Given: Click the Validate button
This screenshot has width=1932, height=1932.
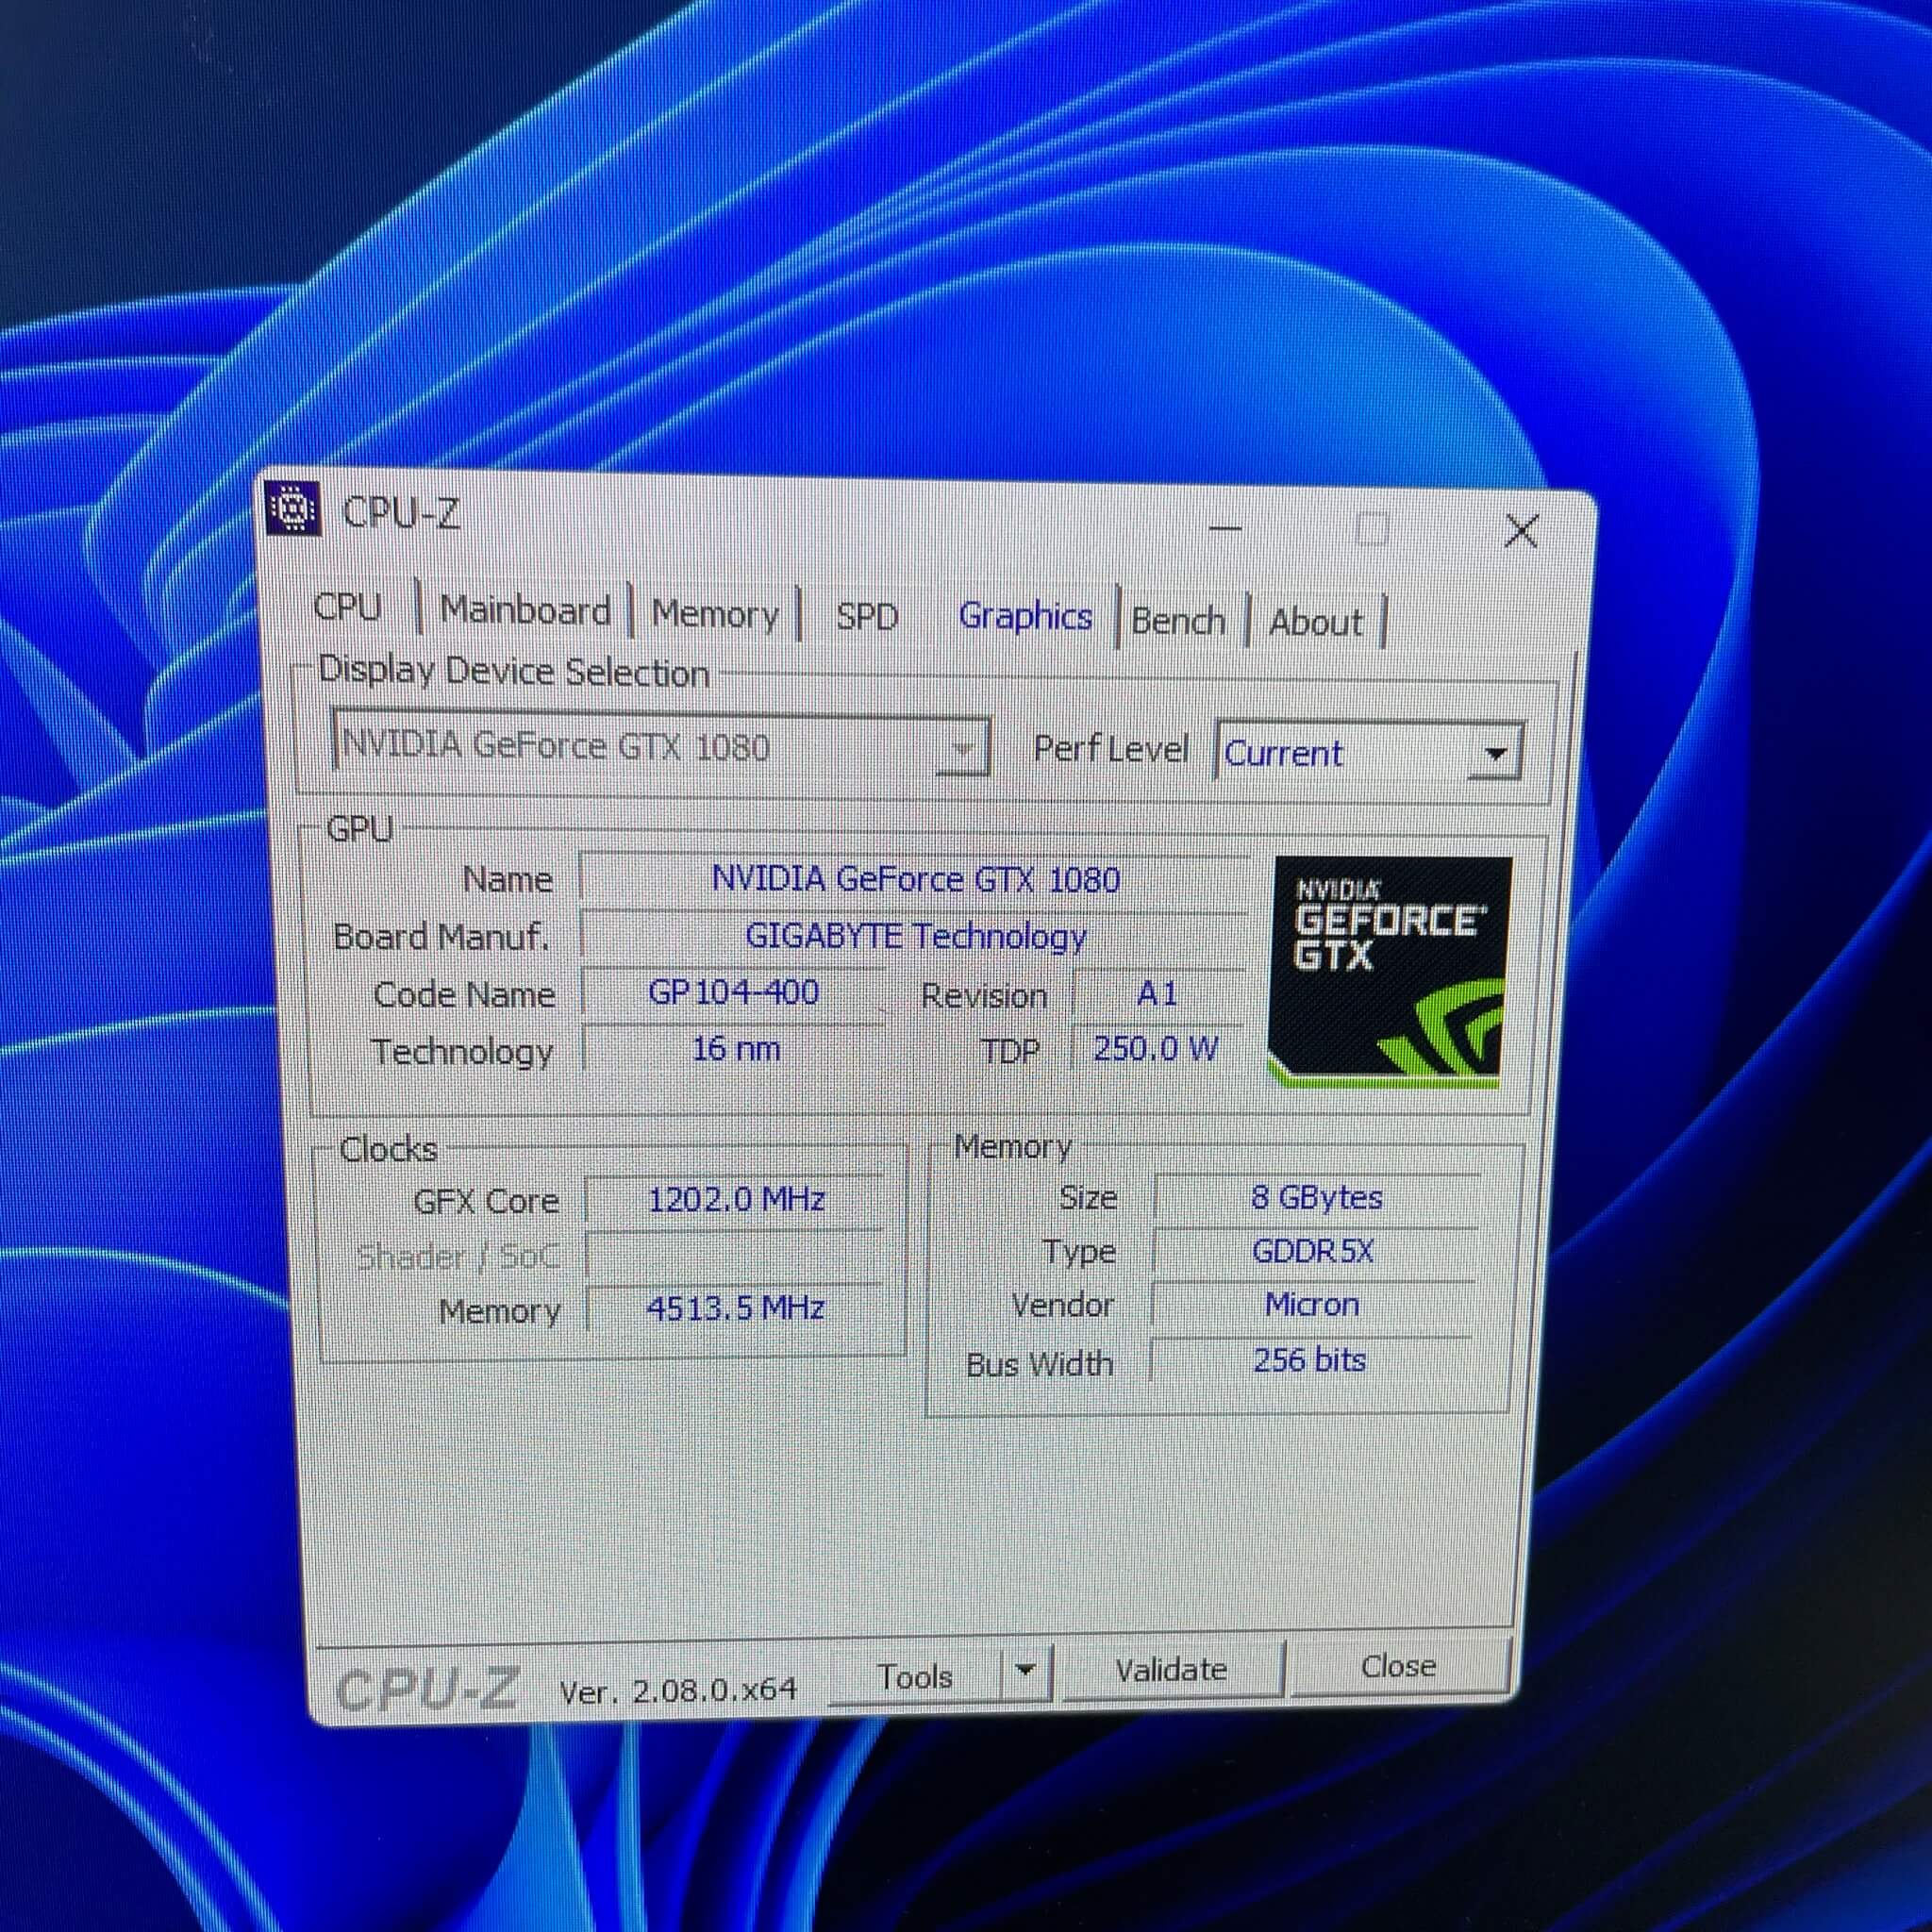Looking at the screenshot, I should [1171, 1669].
